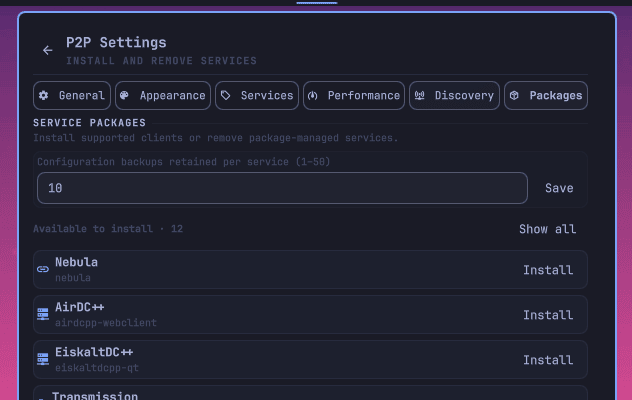This screenshot has width=632, height=400.
Task: Switch to the Appearance tab
Action: [163, 96]
